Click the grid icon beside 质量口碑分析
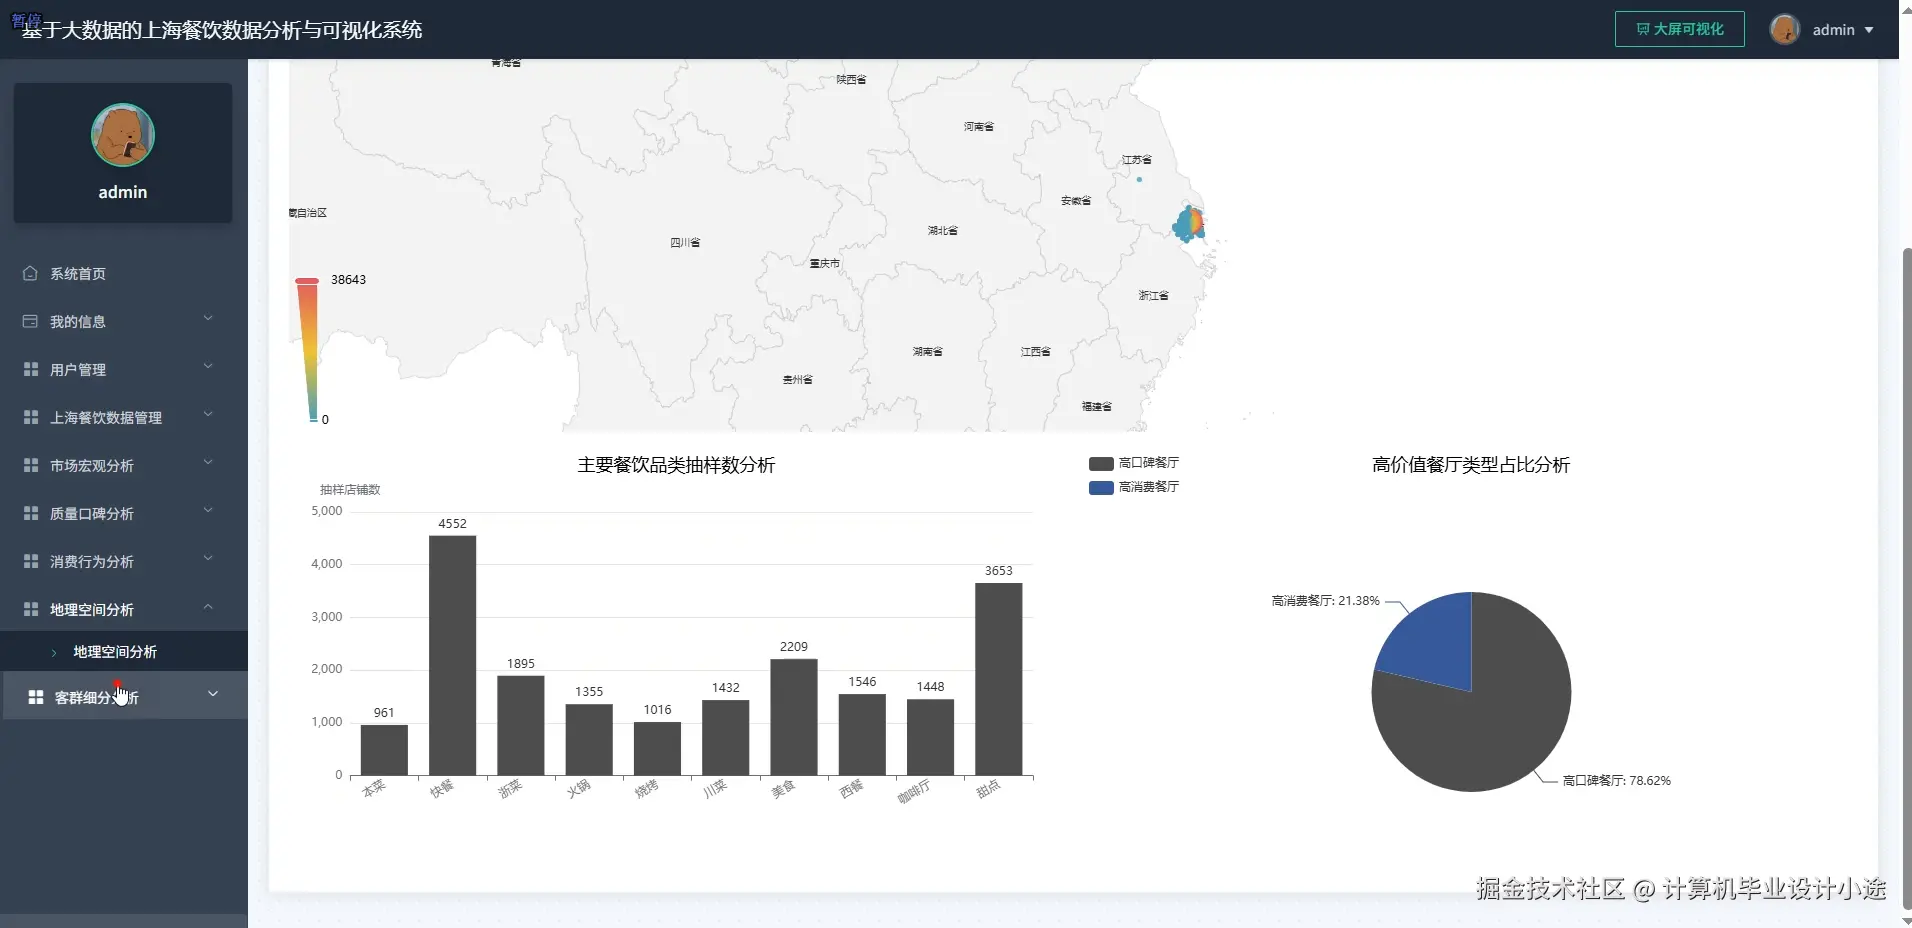 point(30,513)
